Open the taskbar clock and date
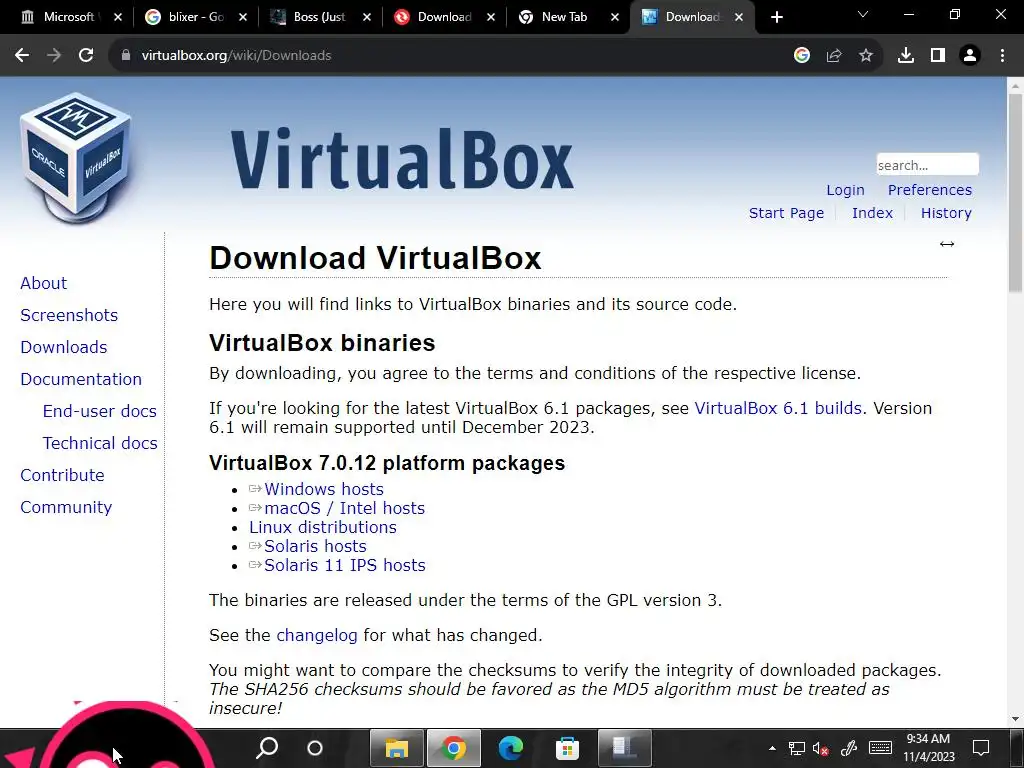This screenshot has height=768, width=1024. (929, 748)
